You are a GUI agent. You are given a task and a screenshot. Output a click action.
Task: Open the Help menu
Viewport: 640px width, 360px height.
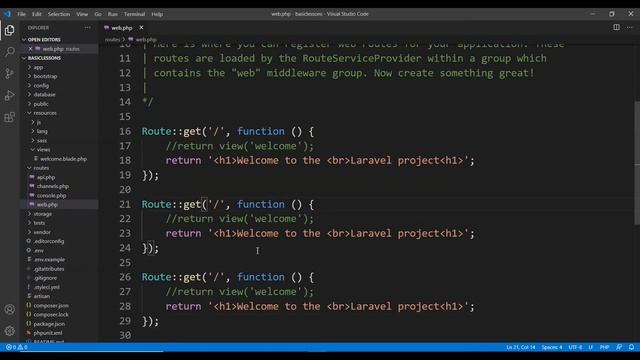click(x=157, y=14)
